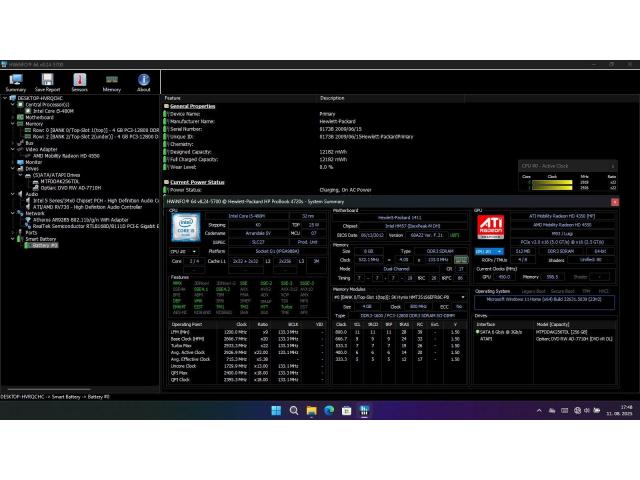Click the Turbo Max operating point row

click(247, 346)
